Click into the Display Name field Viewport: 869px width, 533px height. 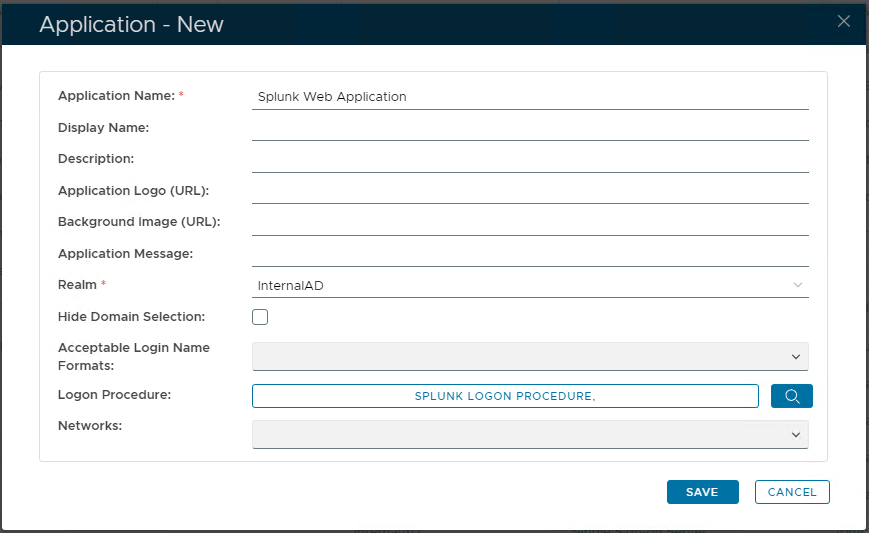(x=530, y=128)
